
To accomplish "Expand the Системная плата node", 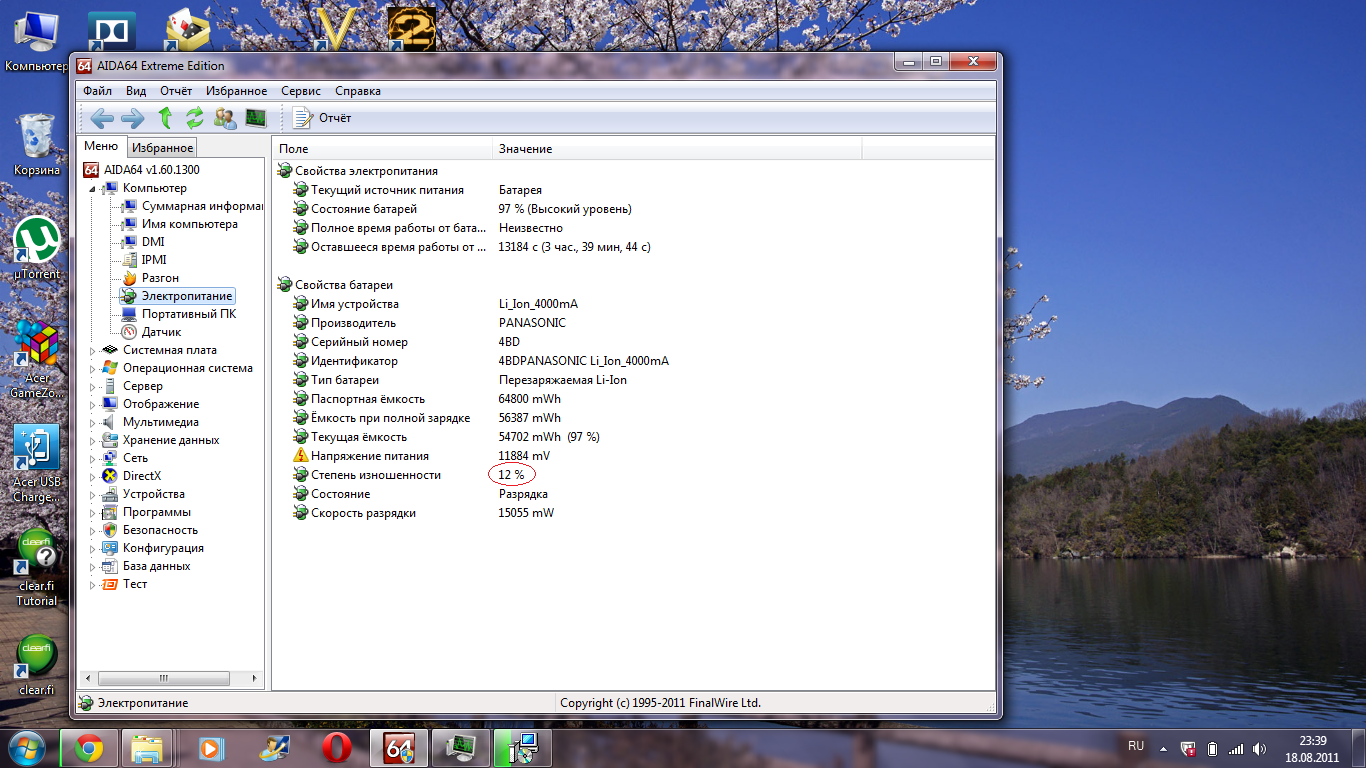I will (x=93, y=351).
